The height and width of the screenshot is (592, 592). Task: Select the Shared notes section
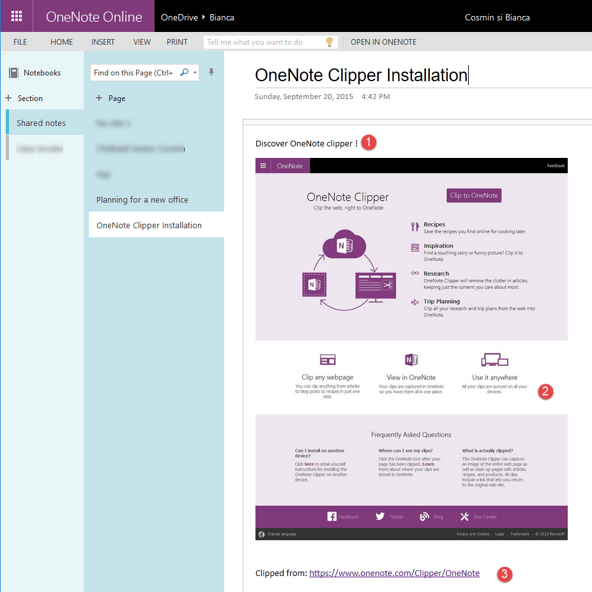[x=45, y=123]
